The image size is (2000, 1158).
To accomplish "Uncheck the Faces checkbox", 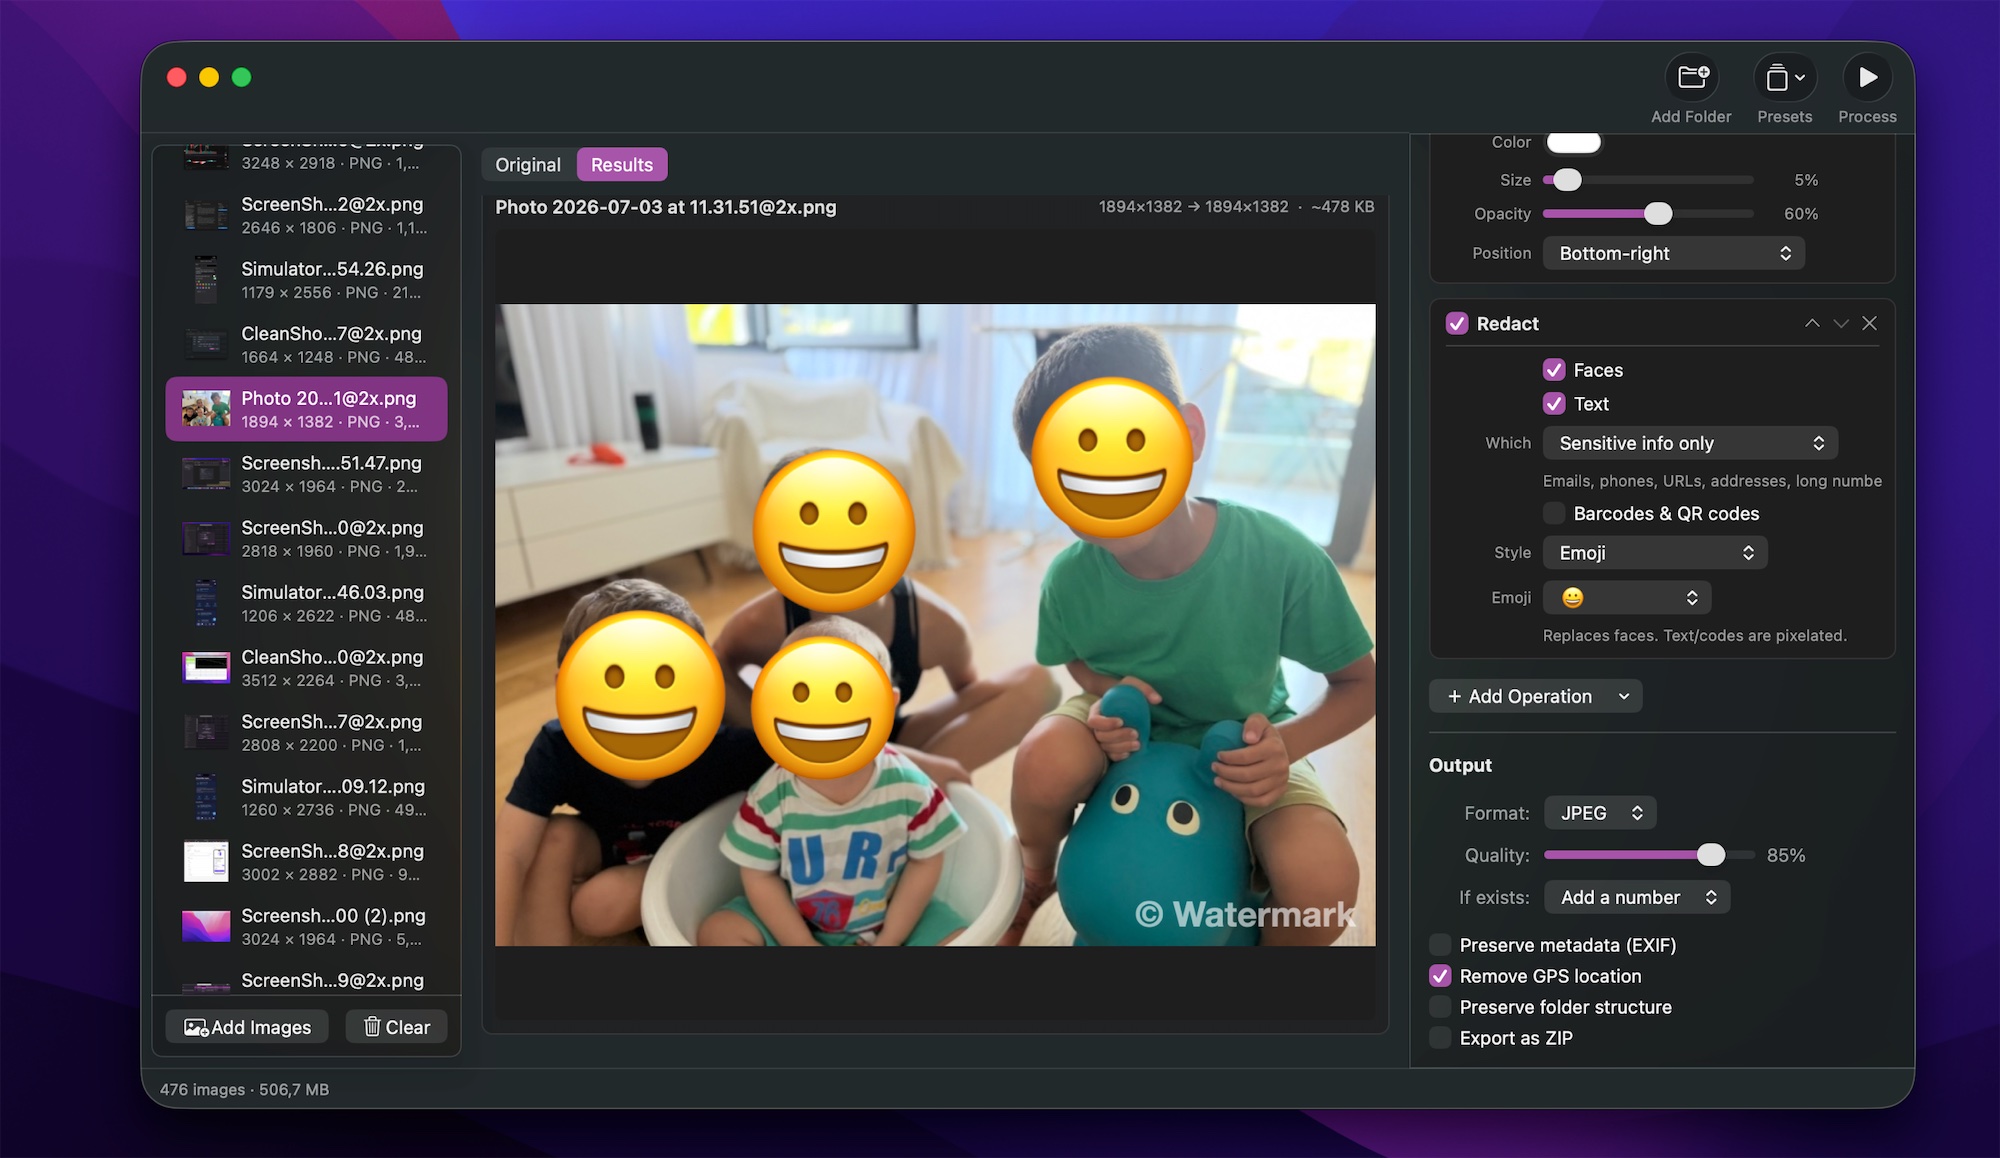I will coord(1554,370).
